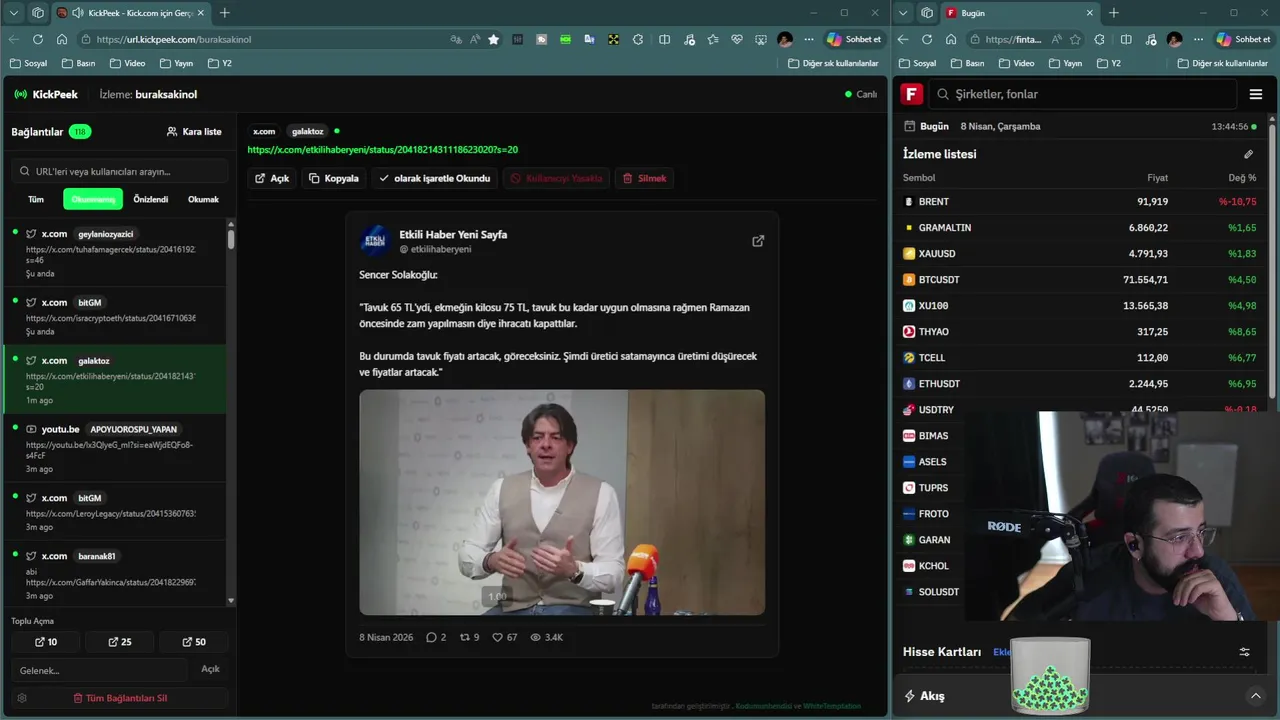Select the Okunmamış filter tab
This screenshot has height=720, width=1280.
click(93, 199)
